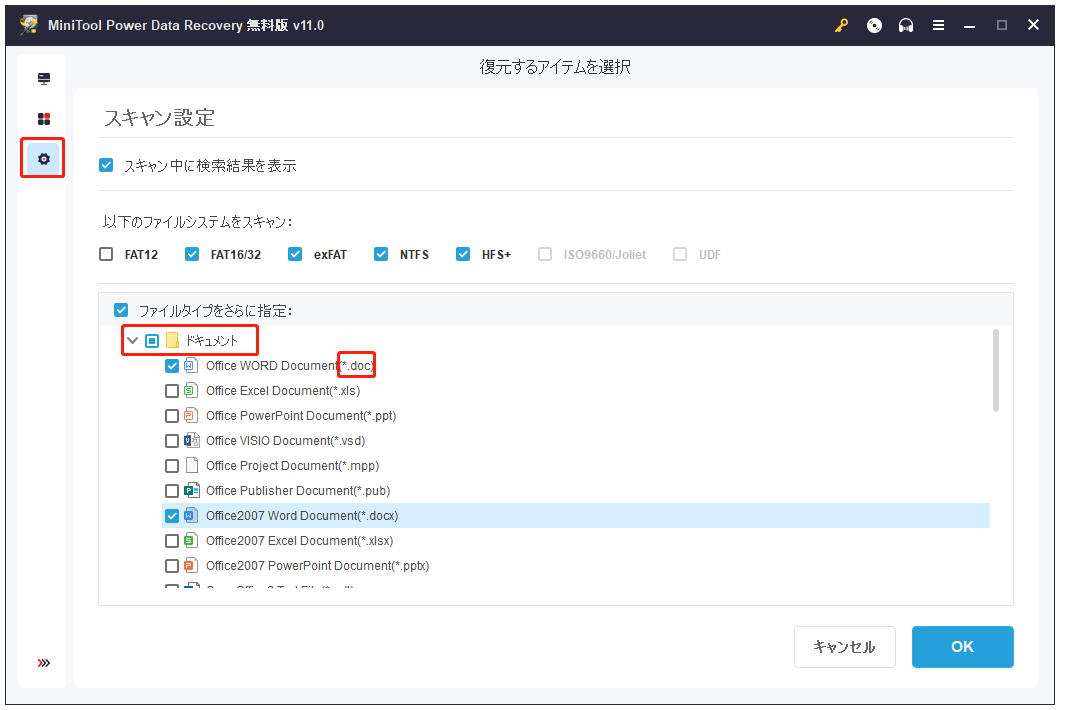Image resolution: width=1065 pixels, height=710 pixels.
Task: Click the Word icon for *.docx row
Action: pos(192,516)
